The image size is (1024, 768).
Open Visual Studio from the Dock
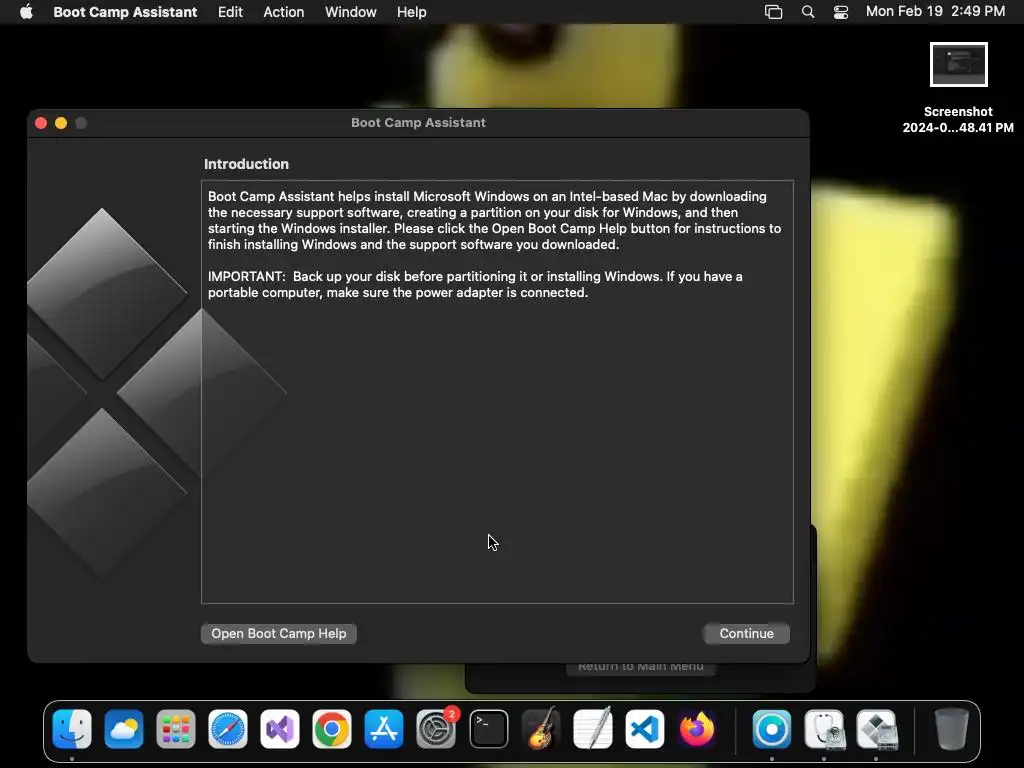click(280, 729)
